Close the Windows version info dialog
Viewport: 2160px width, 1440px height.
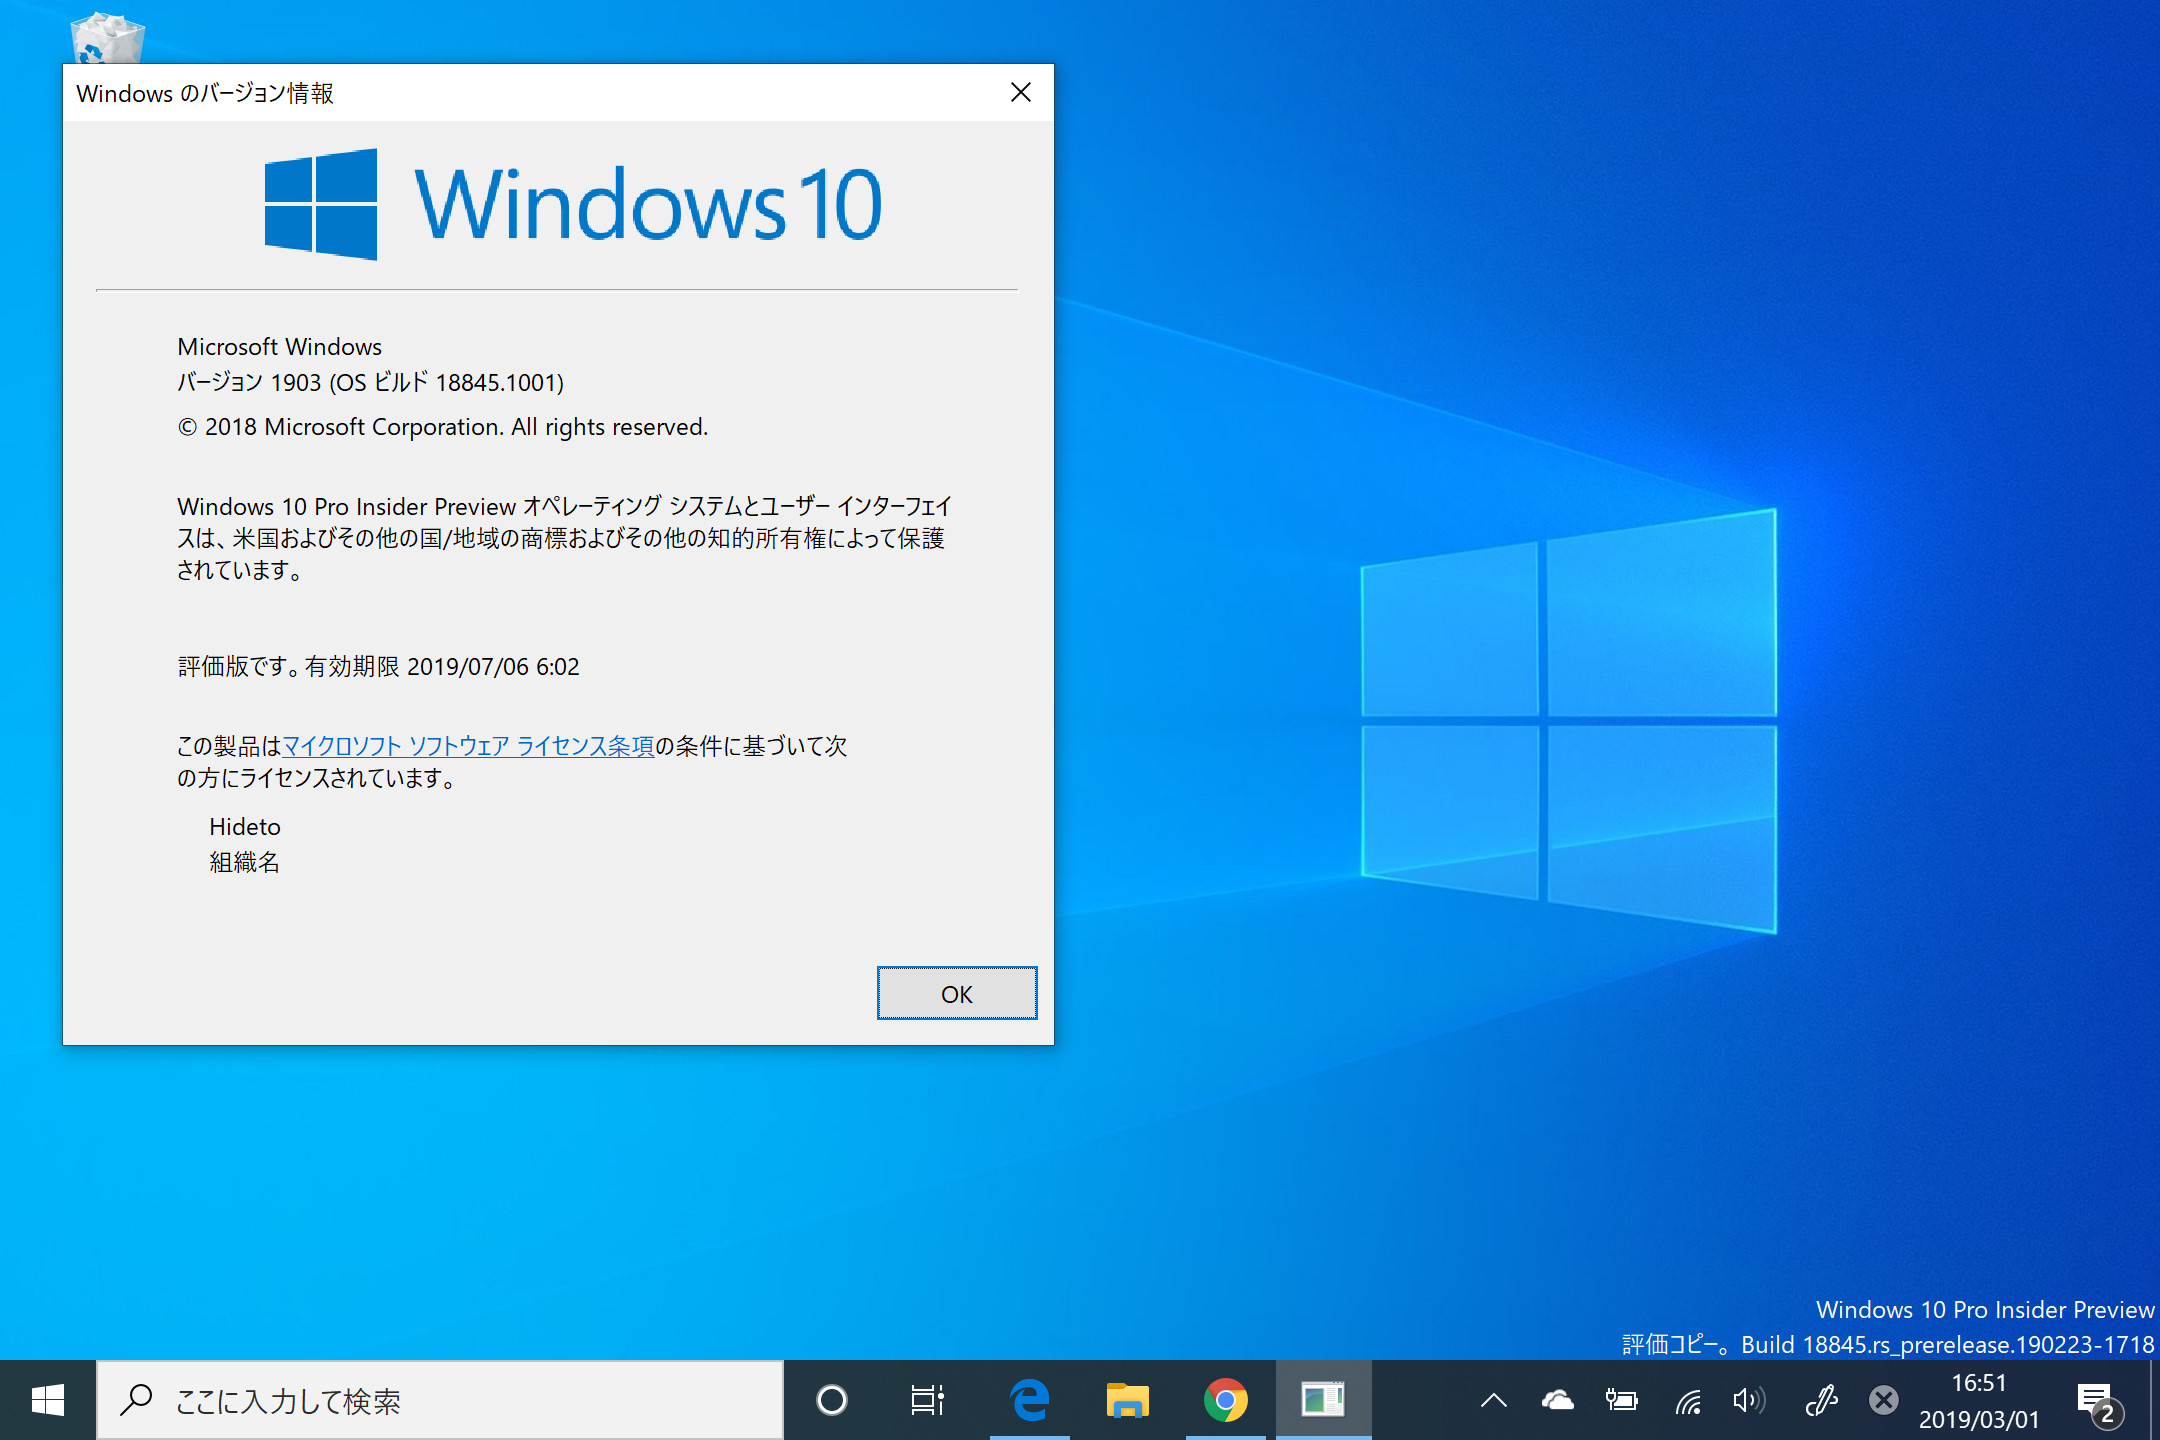click(1020, 92)
